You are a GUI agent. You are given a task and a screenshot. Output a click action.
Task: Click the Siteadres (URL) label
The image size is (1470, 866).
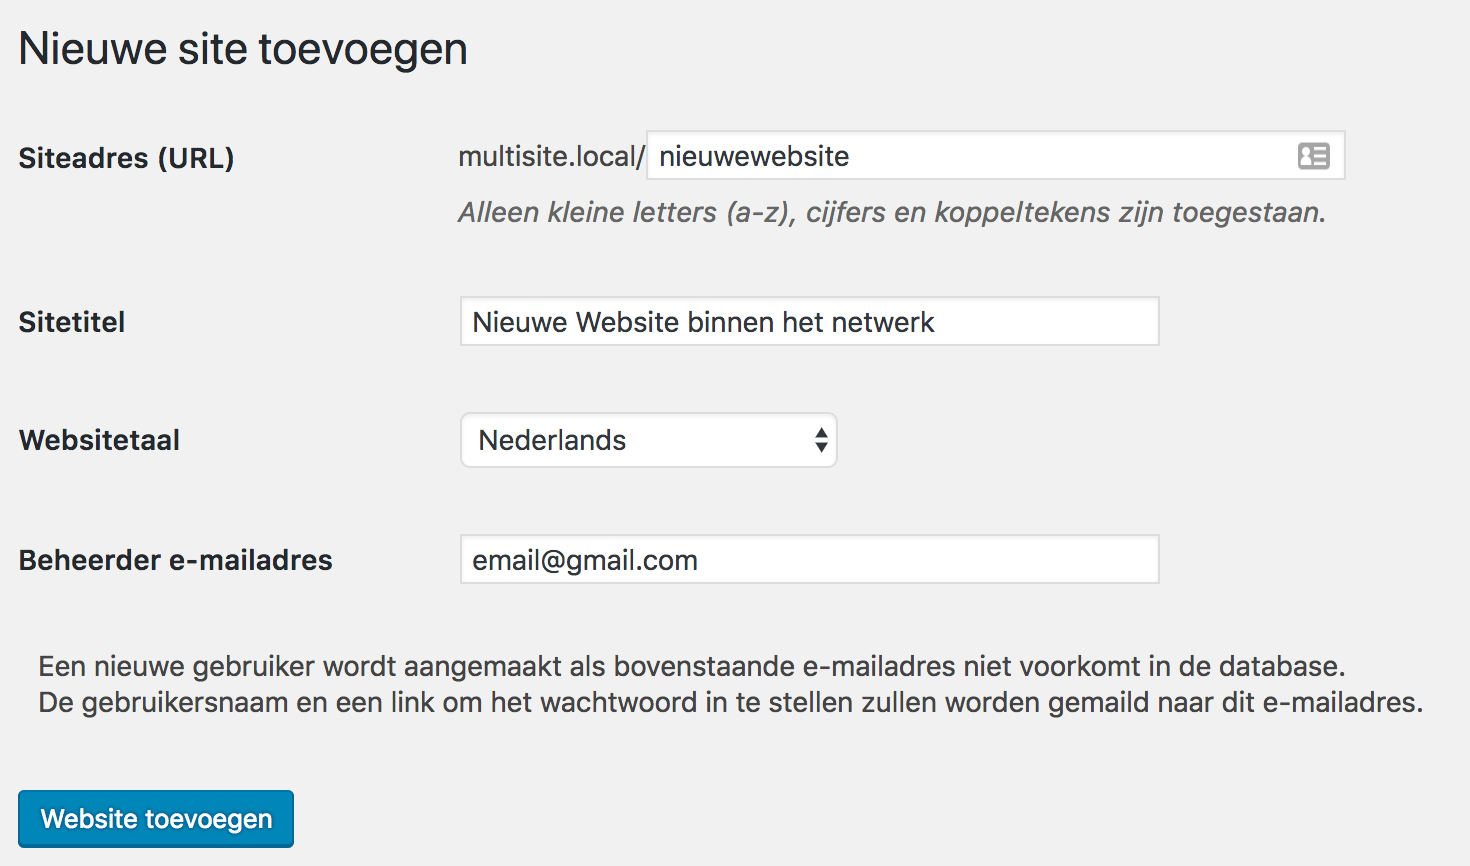126,158
